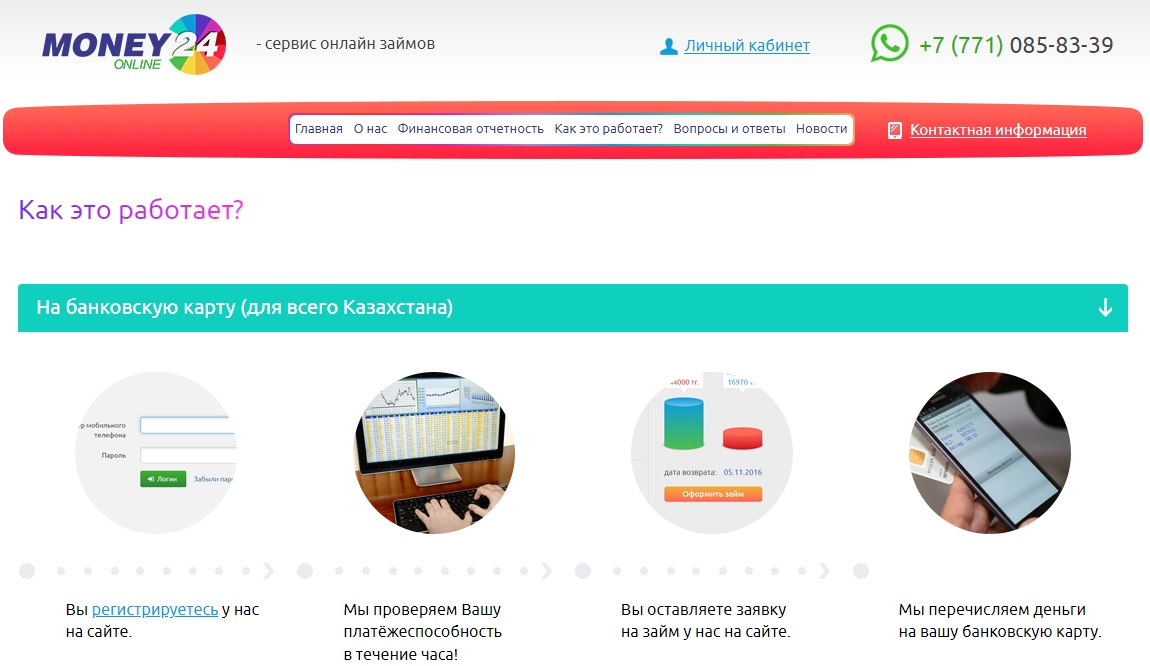Navigate to Новости
The image size is (1150, 666).
click(821, 129)
